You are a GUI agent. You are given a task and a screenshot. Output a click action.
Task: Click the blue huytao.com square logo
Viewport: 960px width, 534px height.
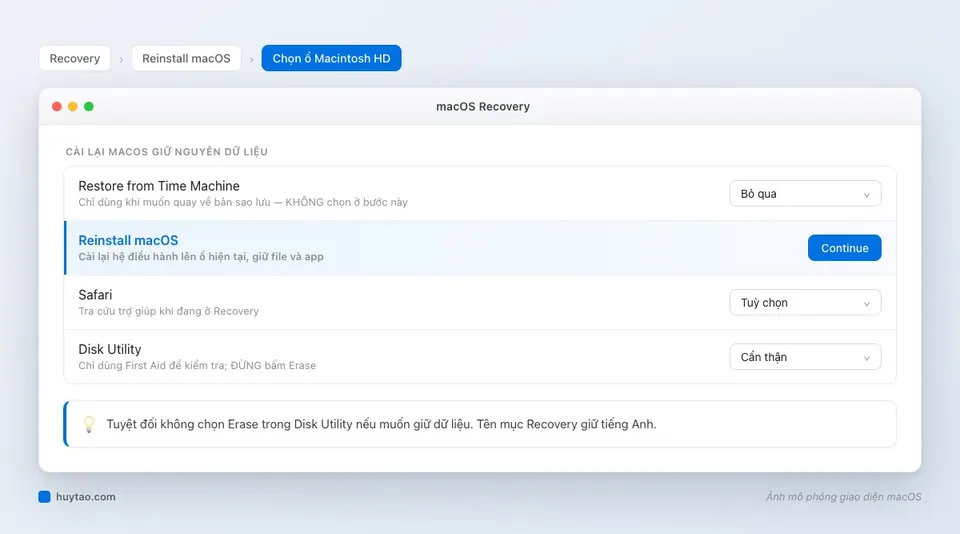(x=44, y=497)
